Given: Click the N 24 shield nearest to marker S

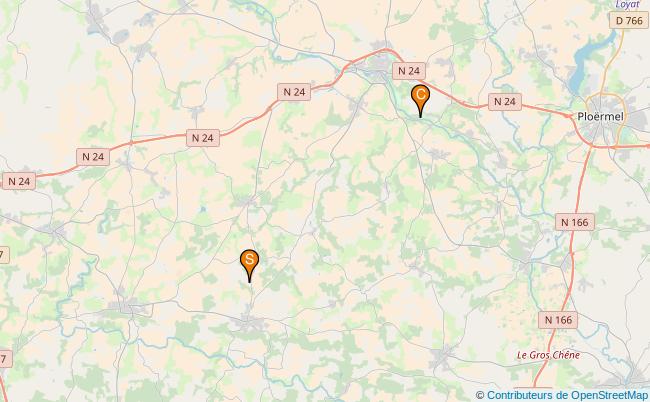Looking at the screenshot, I should pos(203,138).
